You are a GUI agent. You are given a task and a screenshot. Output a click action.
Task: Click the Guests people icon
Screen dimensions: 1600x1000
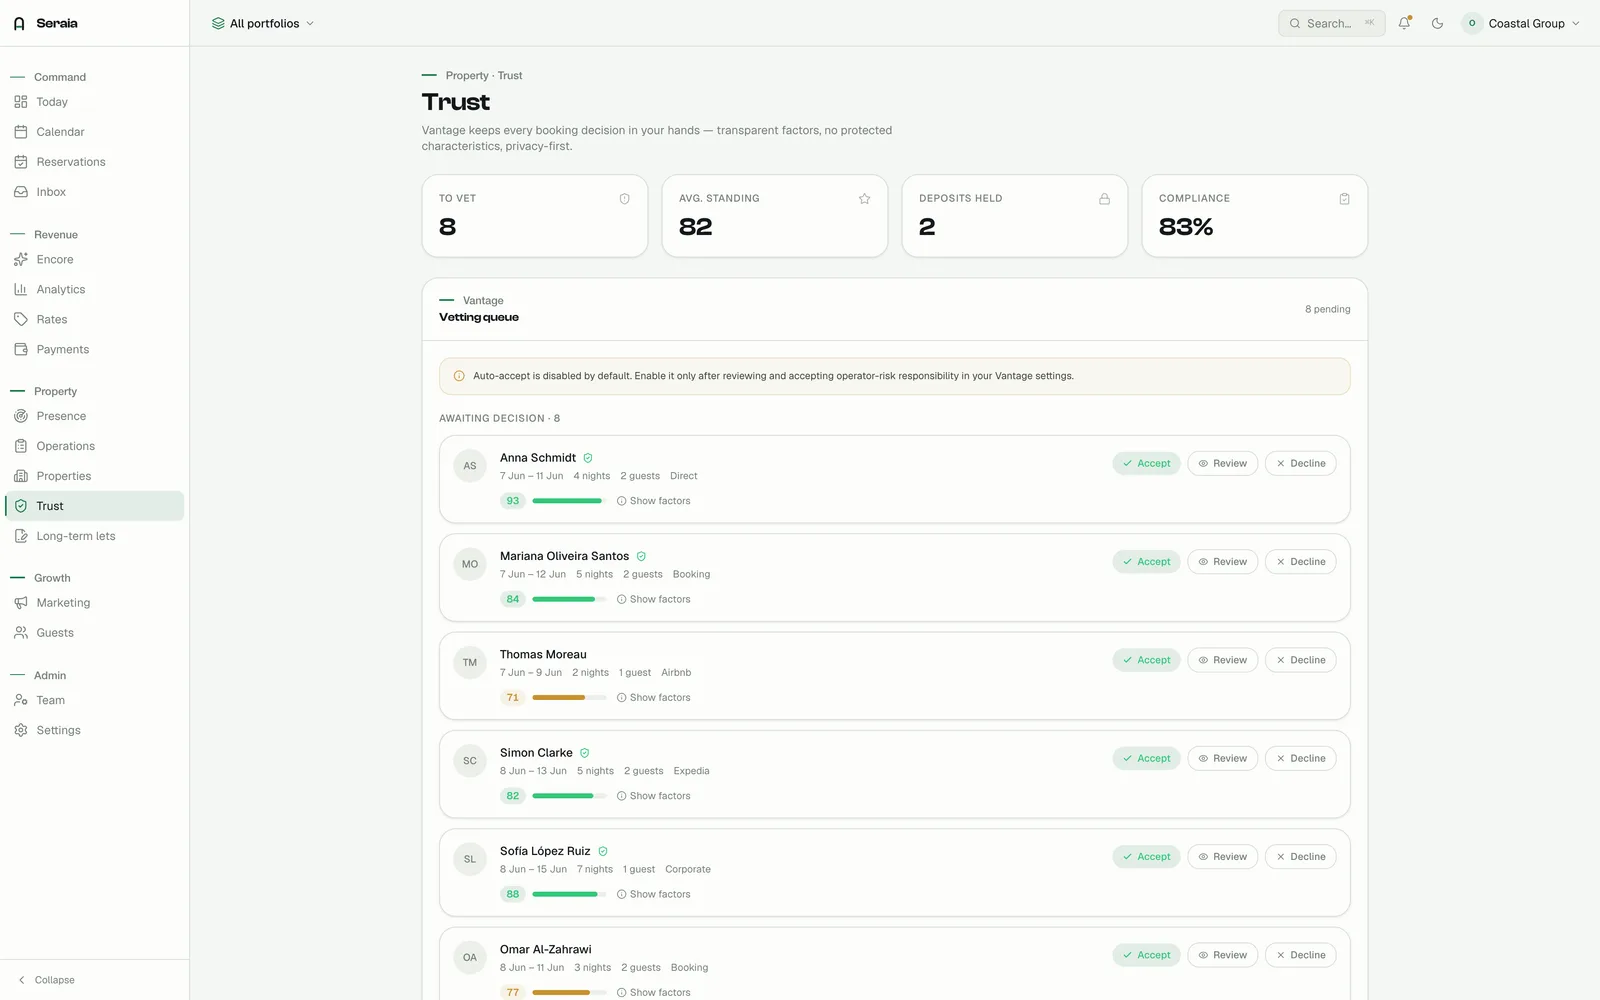21,633
